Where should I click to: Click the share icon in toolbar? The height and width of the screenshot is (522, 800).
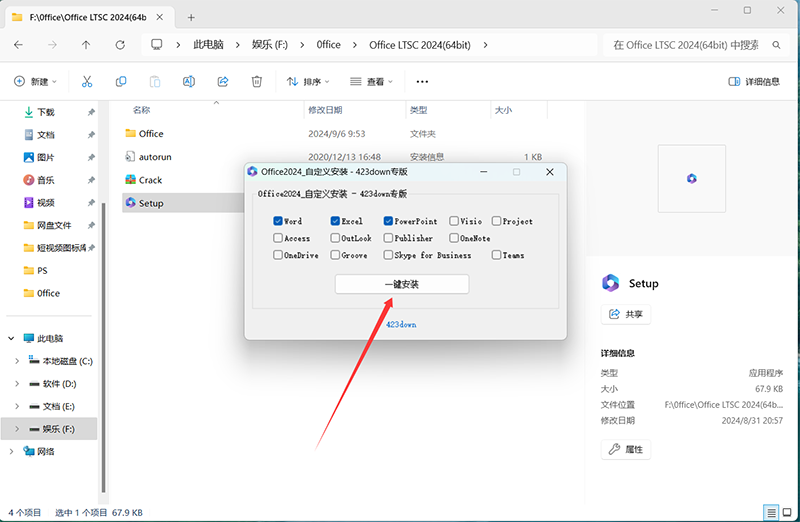[223, 81]
